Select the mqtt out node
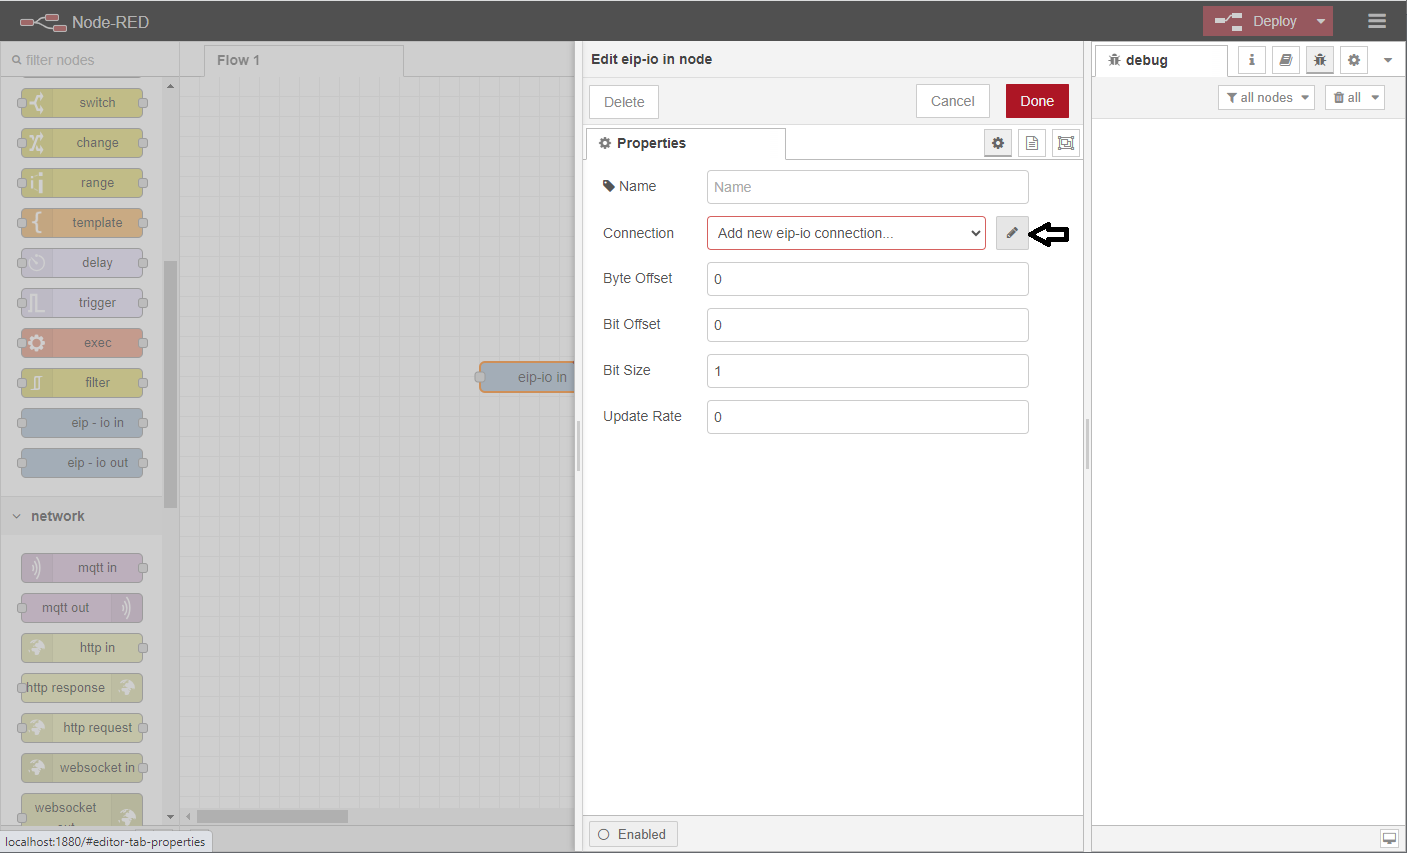 tap(82, 608)
